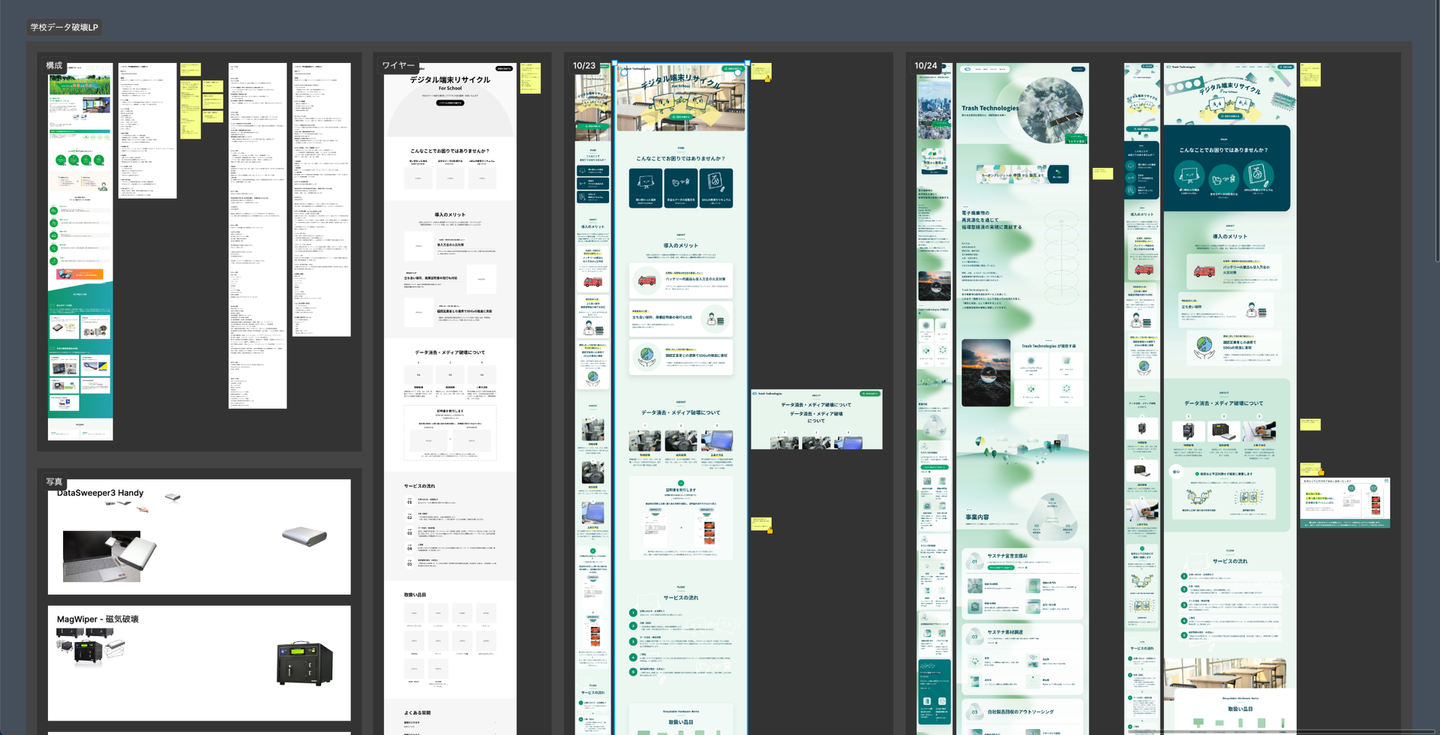Click the globe illustration in the 10/23 desktop design

647,356
